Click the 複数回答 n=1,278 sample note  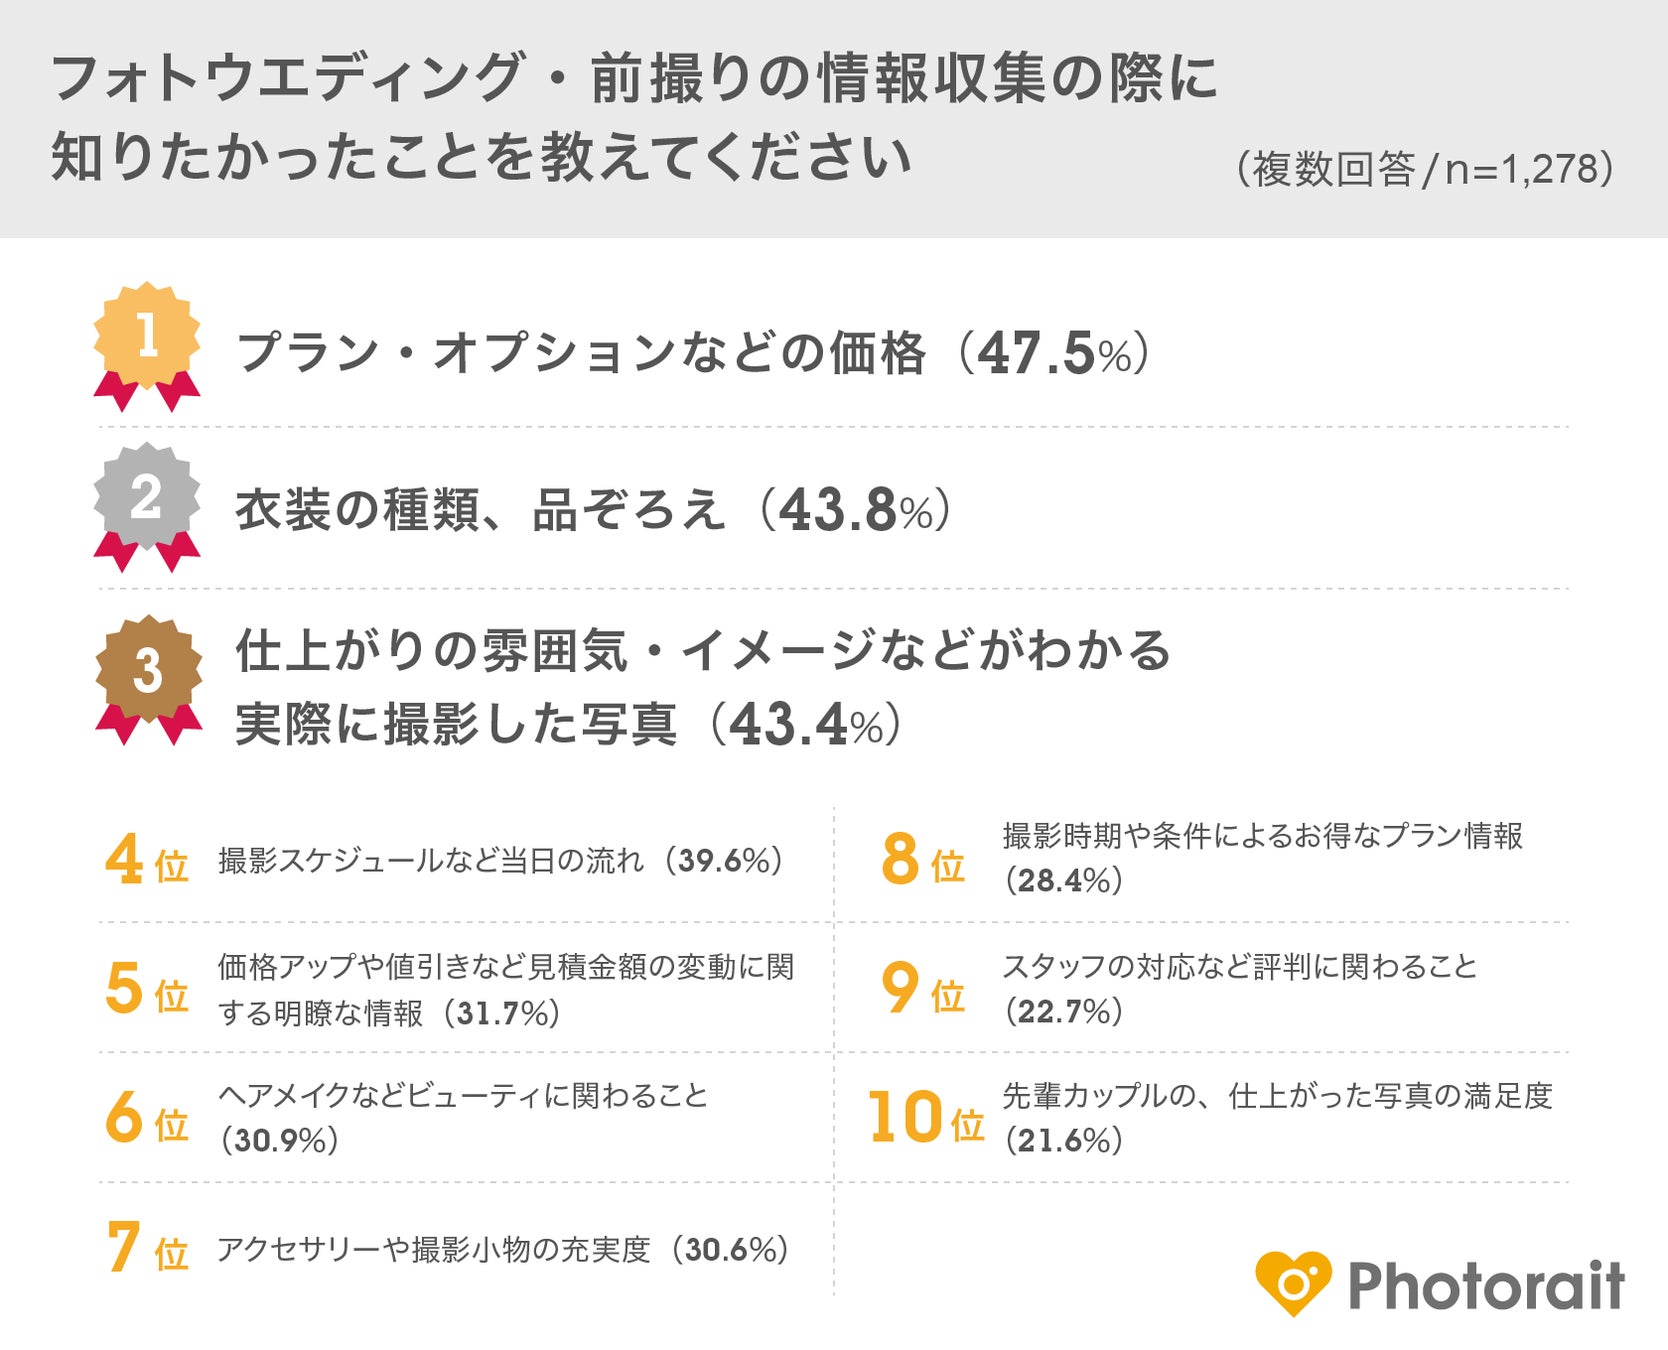tap(1425, 169)
